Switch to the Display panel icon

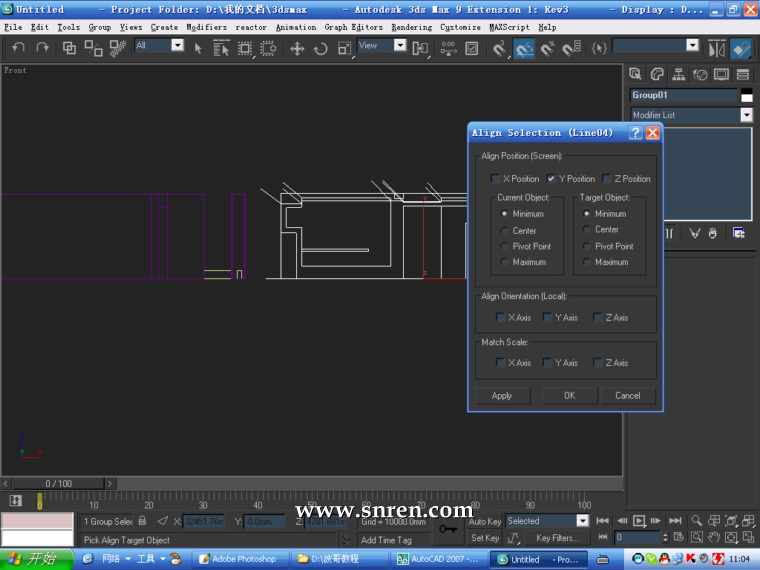(721, 74)
